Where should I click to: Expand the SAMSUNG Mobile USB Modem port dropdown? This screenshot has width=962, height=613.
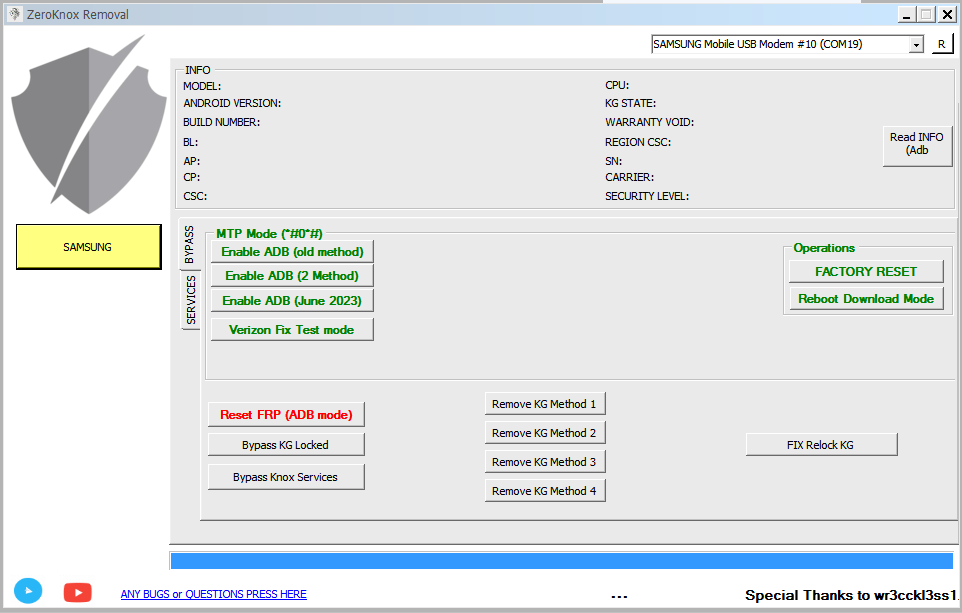click(916, 44)
